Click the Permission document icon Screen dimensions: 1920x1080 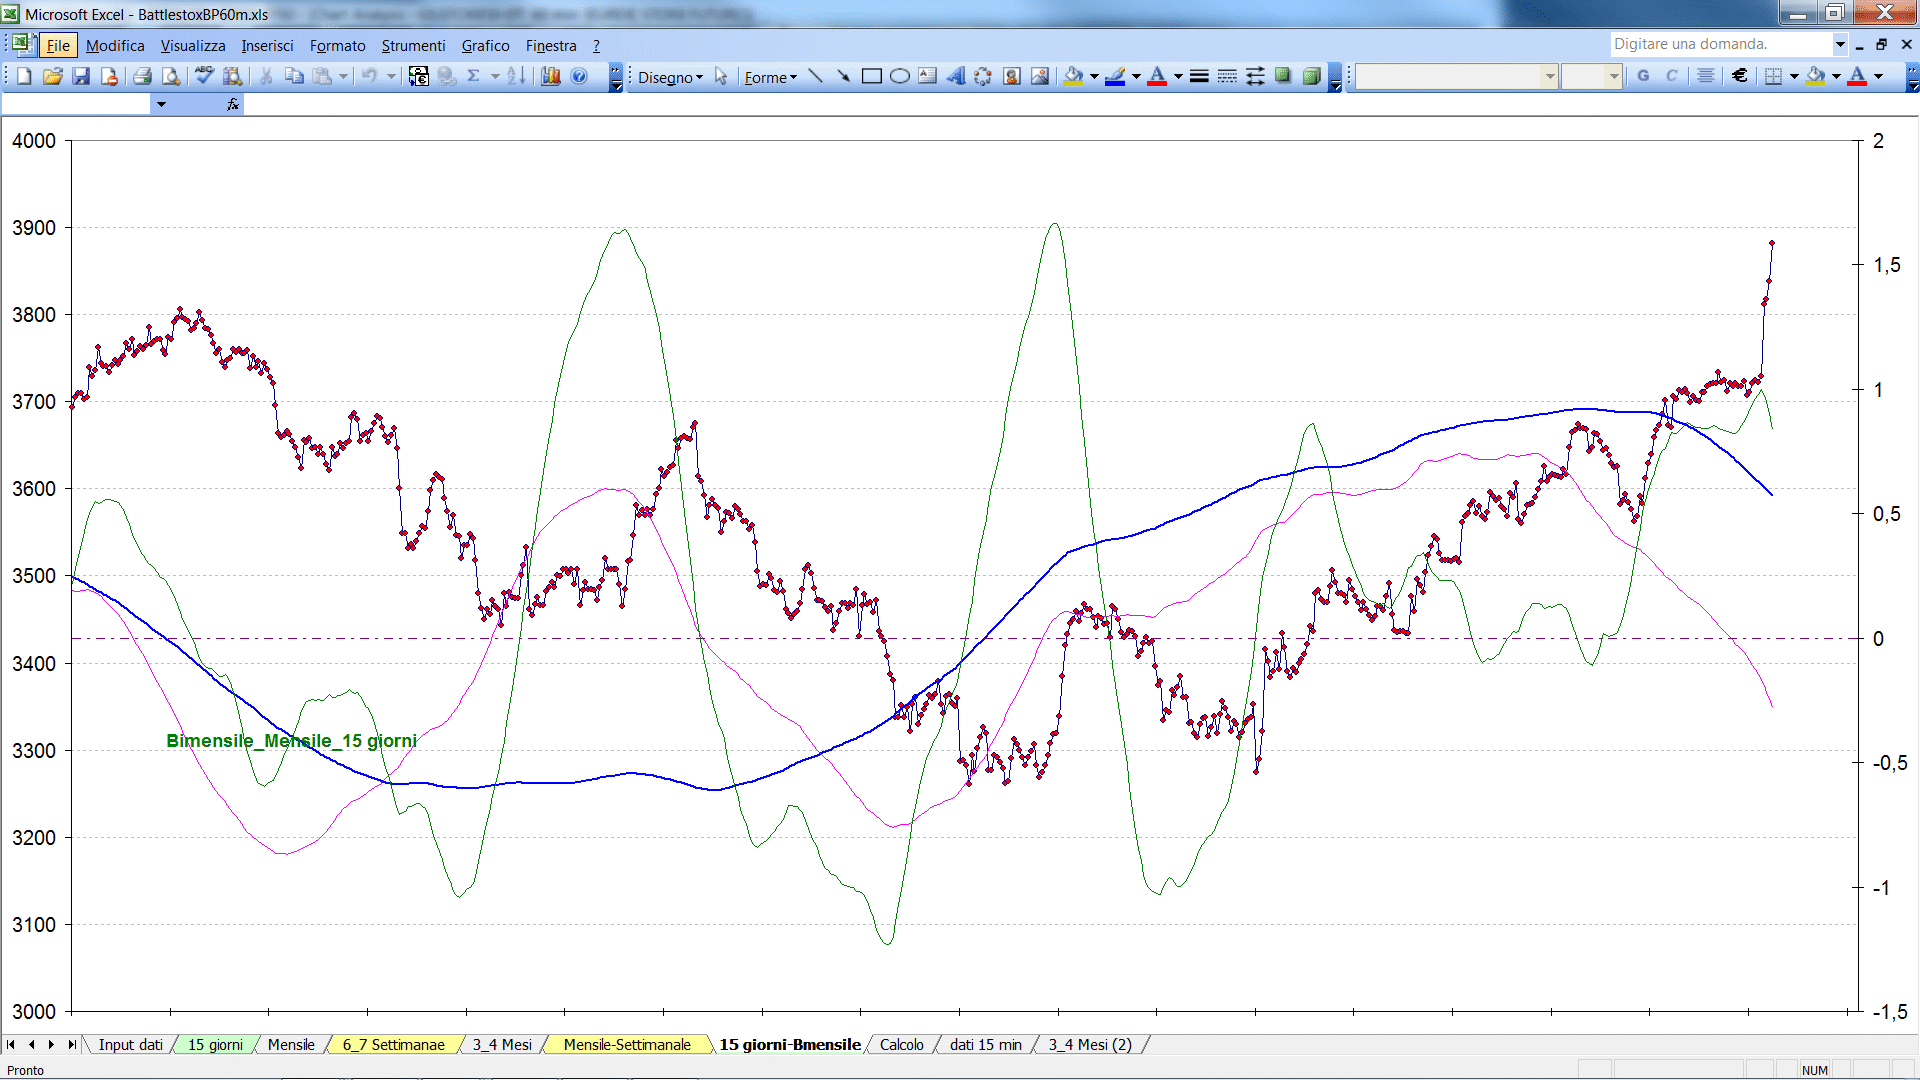[x=109, y=76]
